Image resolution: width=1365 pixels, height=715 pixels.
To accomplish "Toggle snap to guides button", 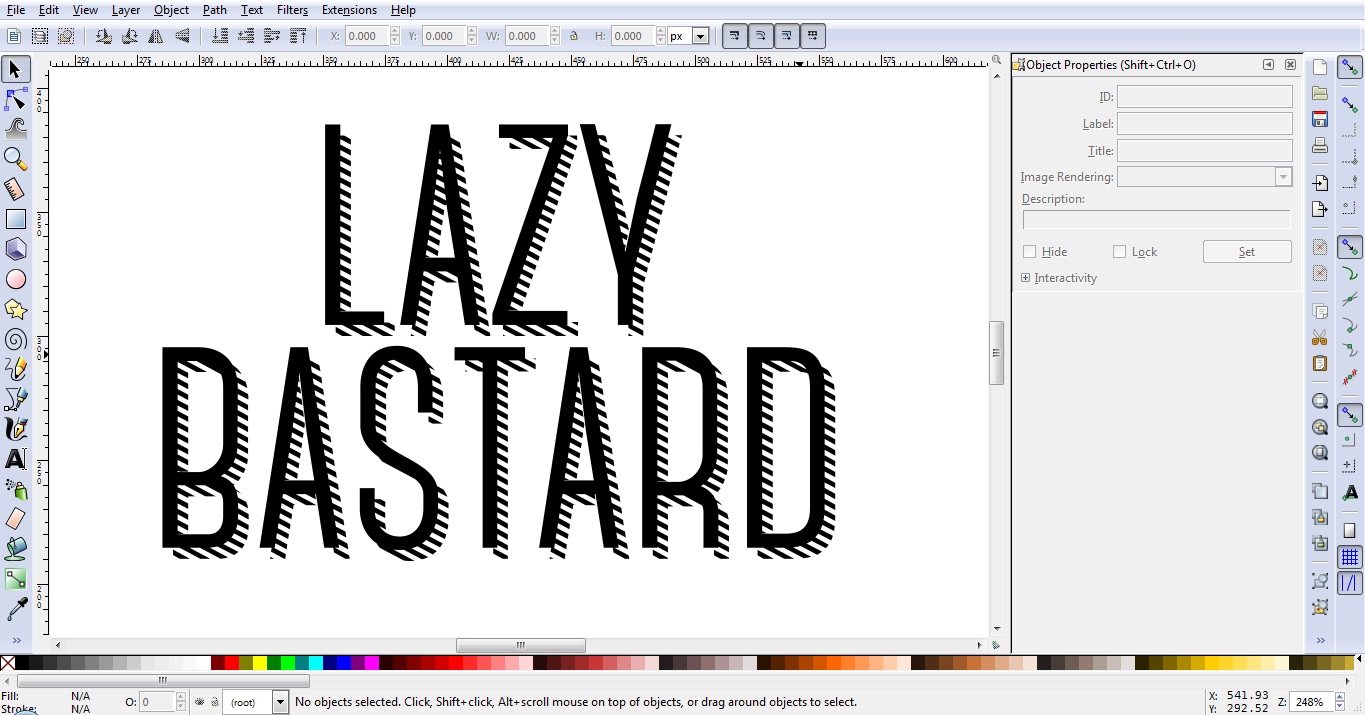I will click(x=1350, y=583).
